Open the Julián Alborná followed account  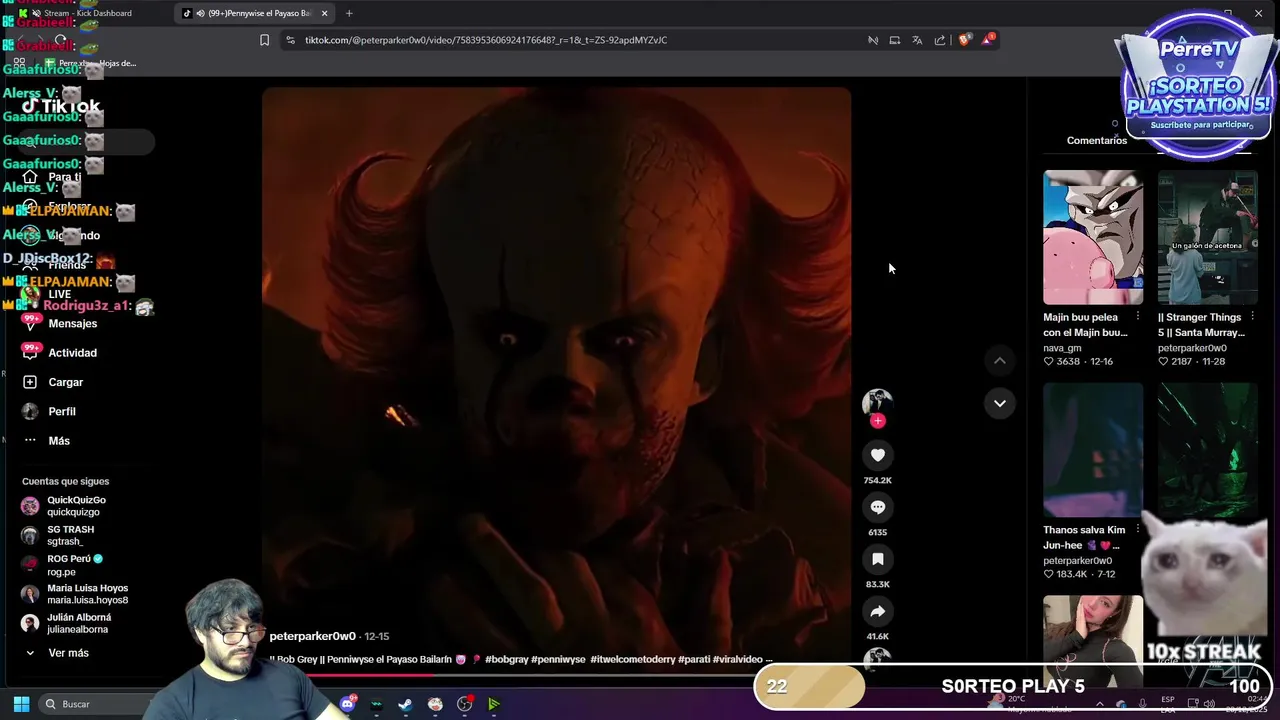coord(66,623)
